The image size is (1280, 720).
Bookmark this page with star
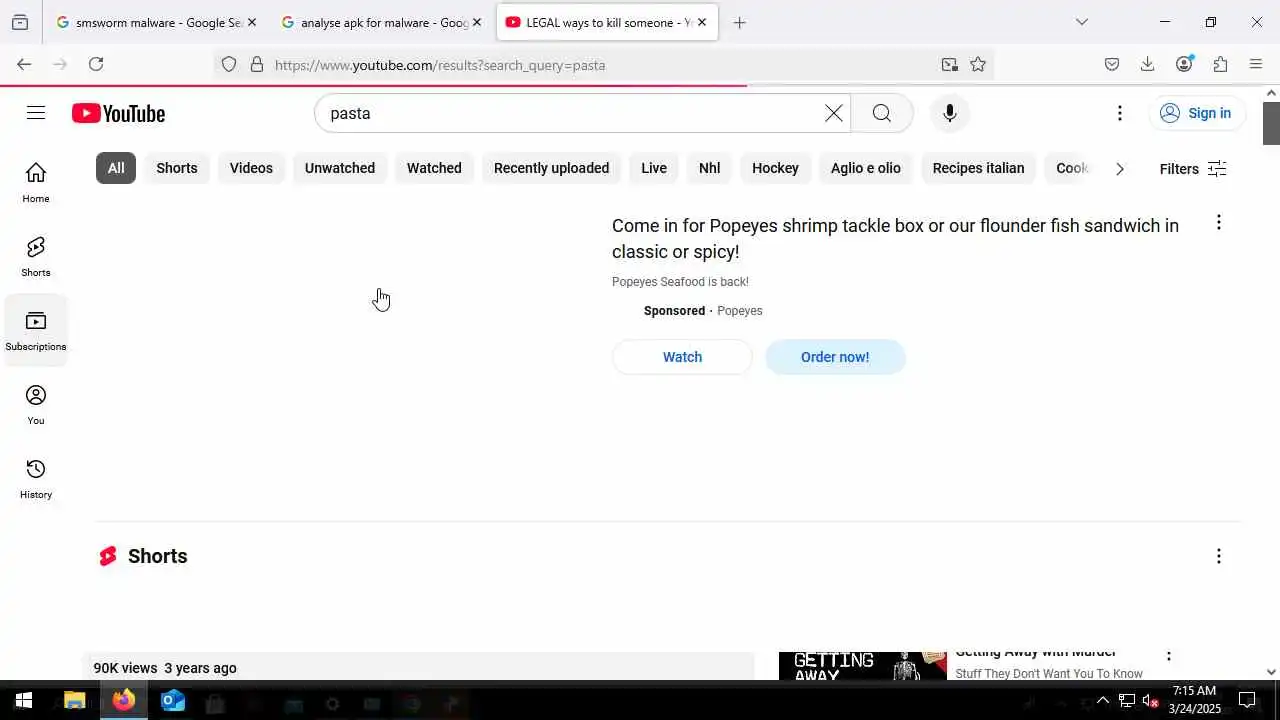[x=978, y=64]
